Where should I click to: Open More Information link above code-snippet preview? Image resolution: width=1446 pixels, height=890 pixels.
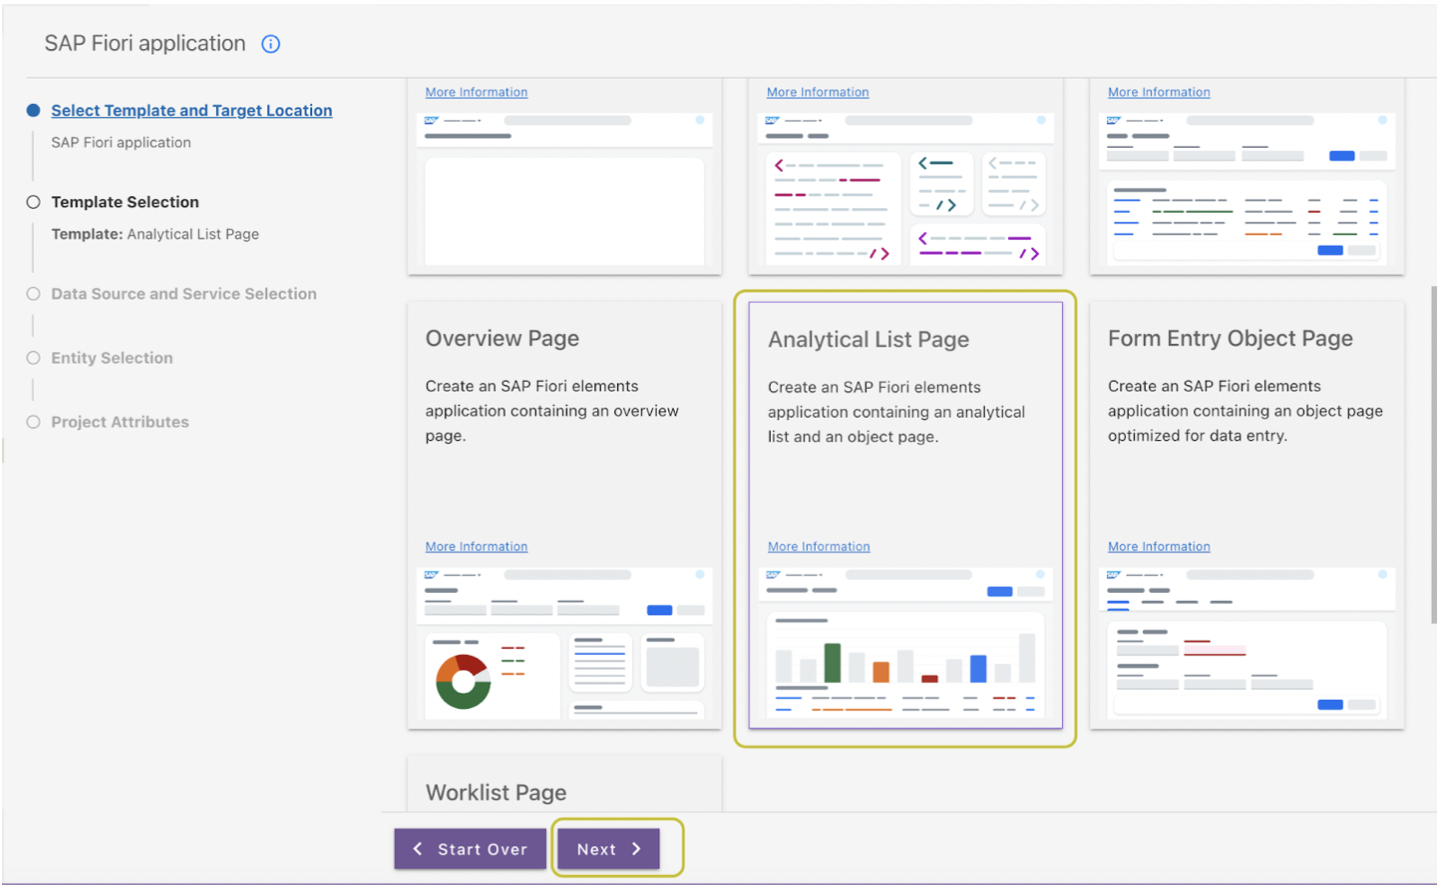(x=818, y=92)
